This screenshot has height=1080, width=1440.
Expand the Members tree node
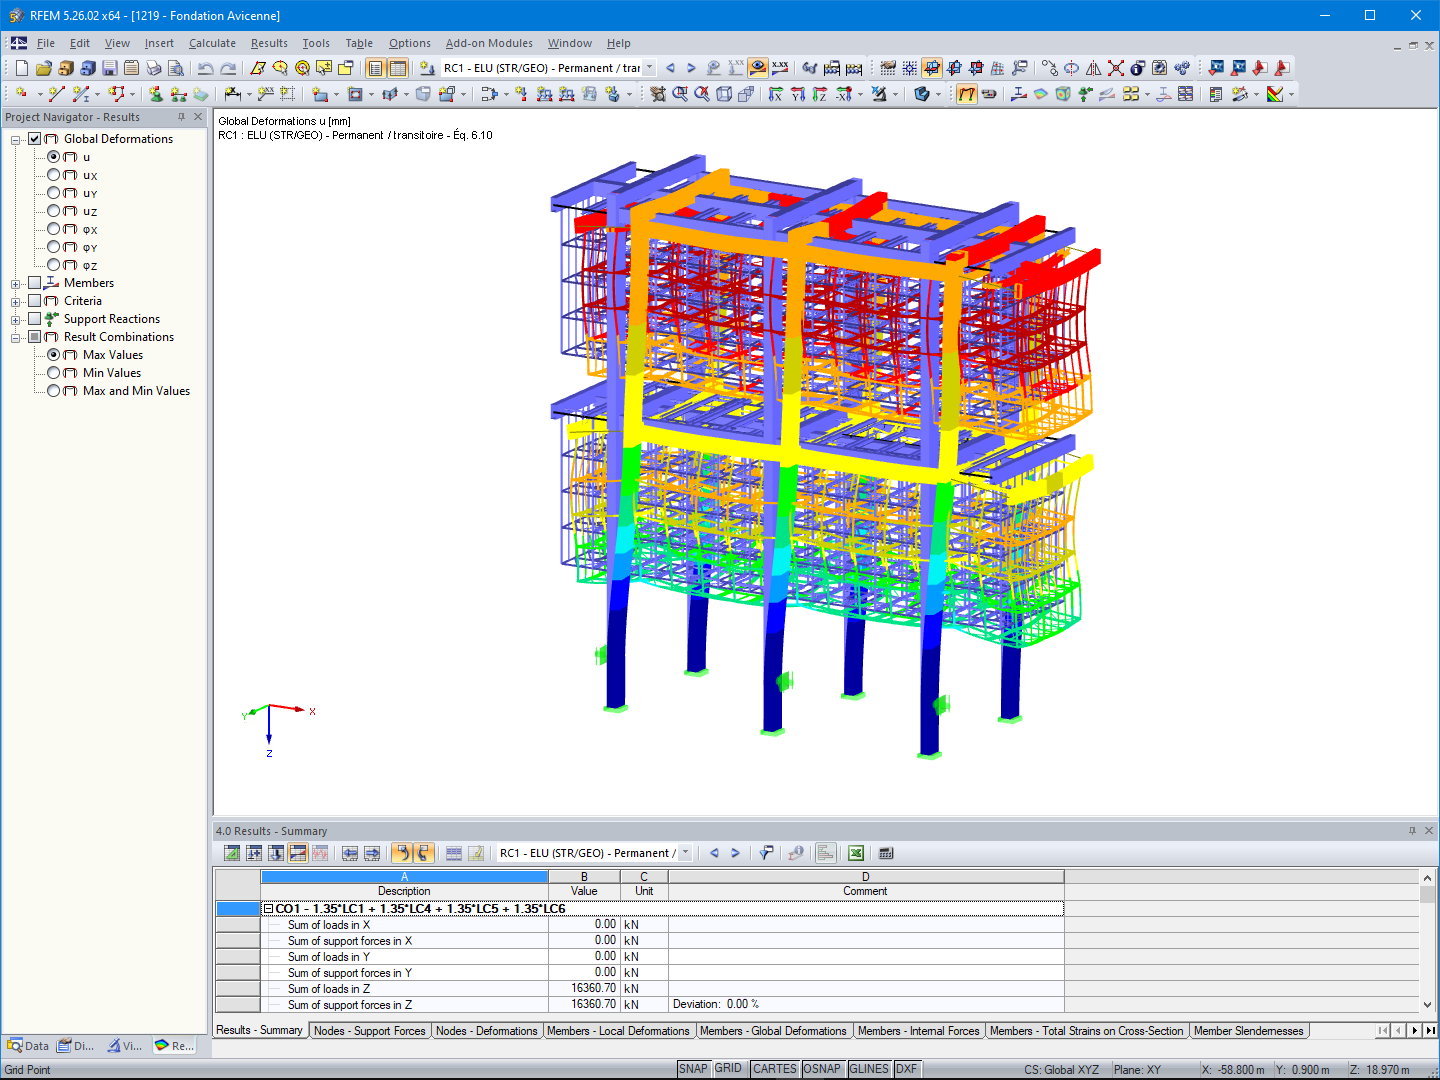click(15, 283)
